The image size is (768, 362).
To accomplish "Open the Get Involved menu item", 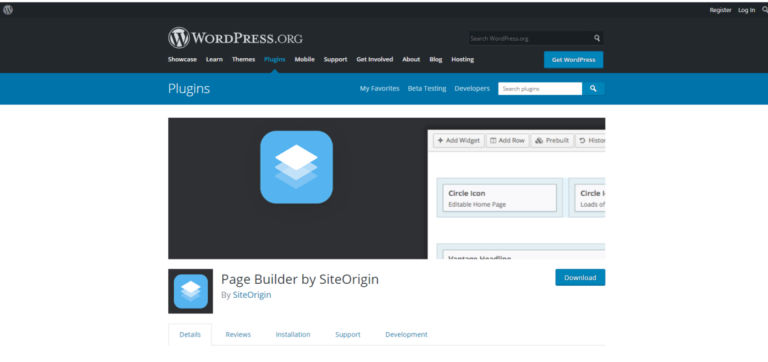I will (x=375, y=59).
